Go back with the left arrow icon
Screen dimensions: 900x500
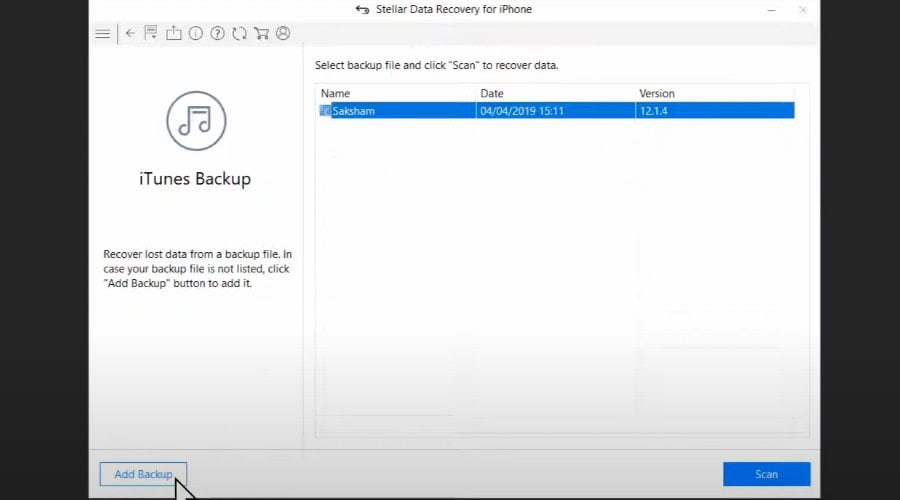130,33
